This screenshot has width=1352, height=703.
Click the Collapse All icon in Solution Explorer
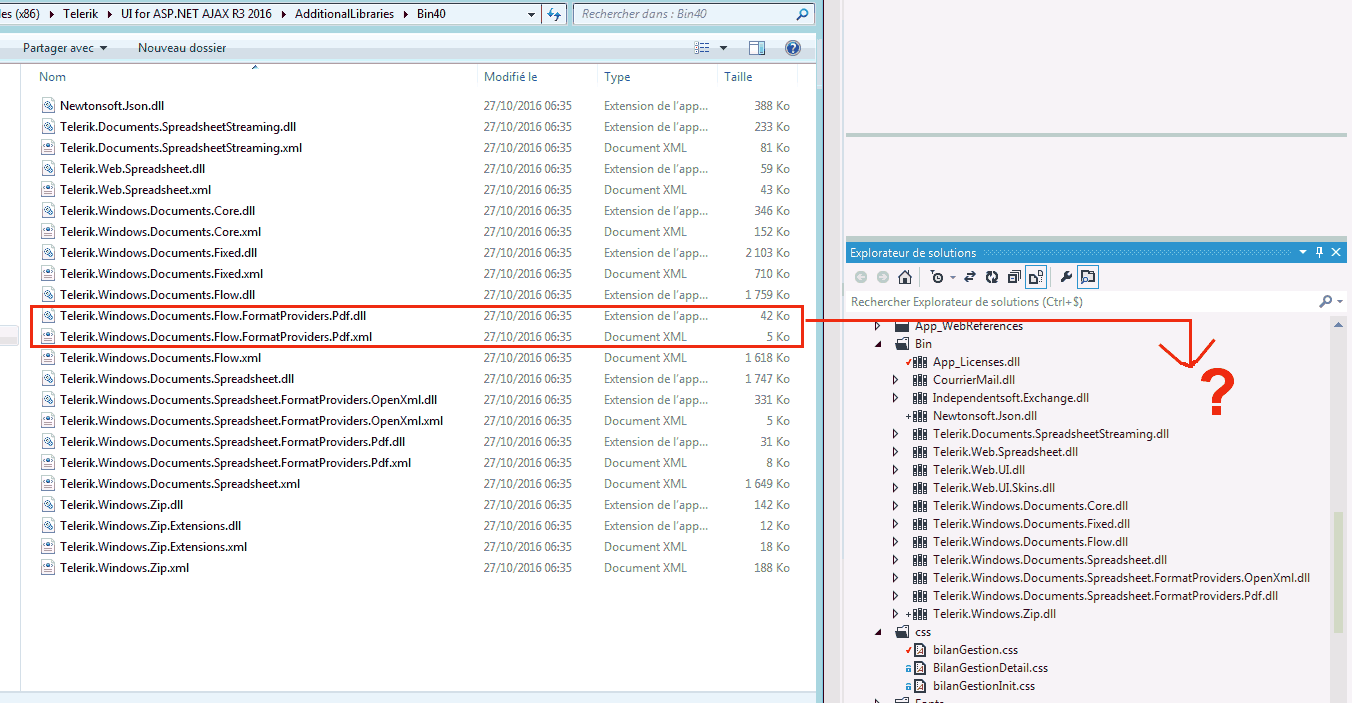[1014, 277]
